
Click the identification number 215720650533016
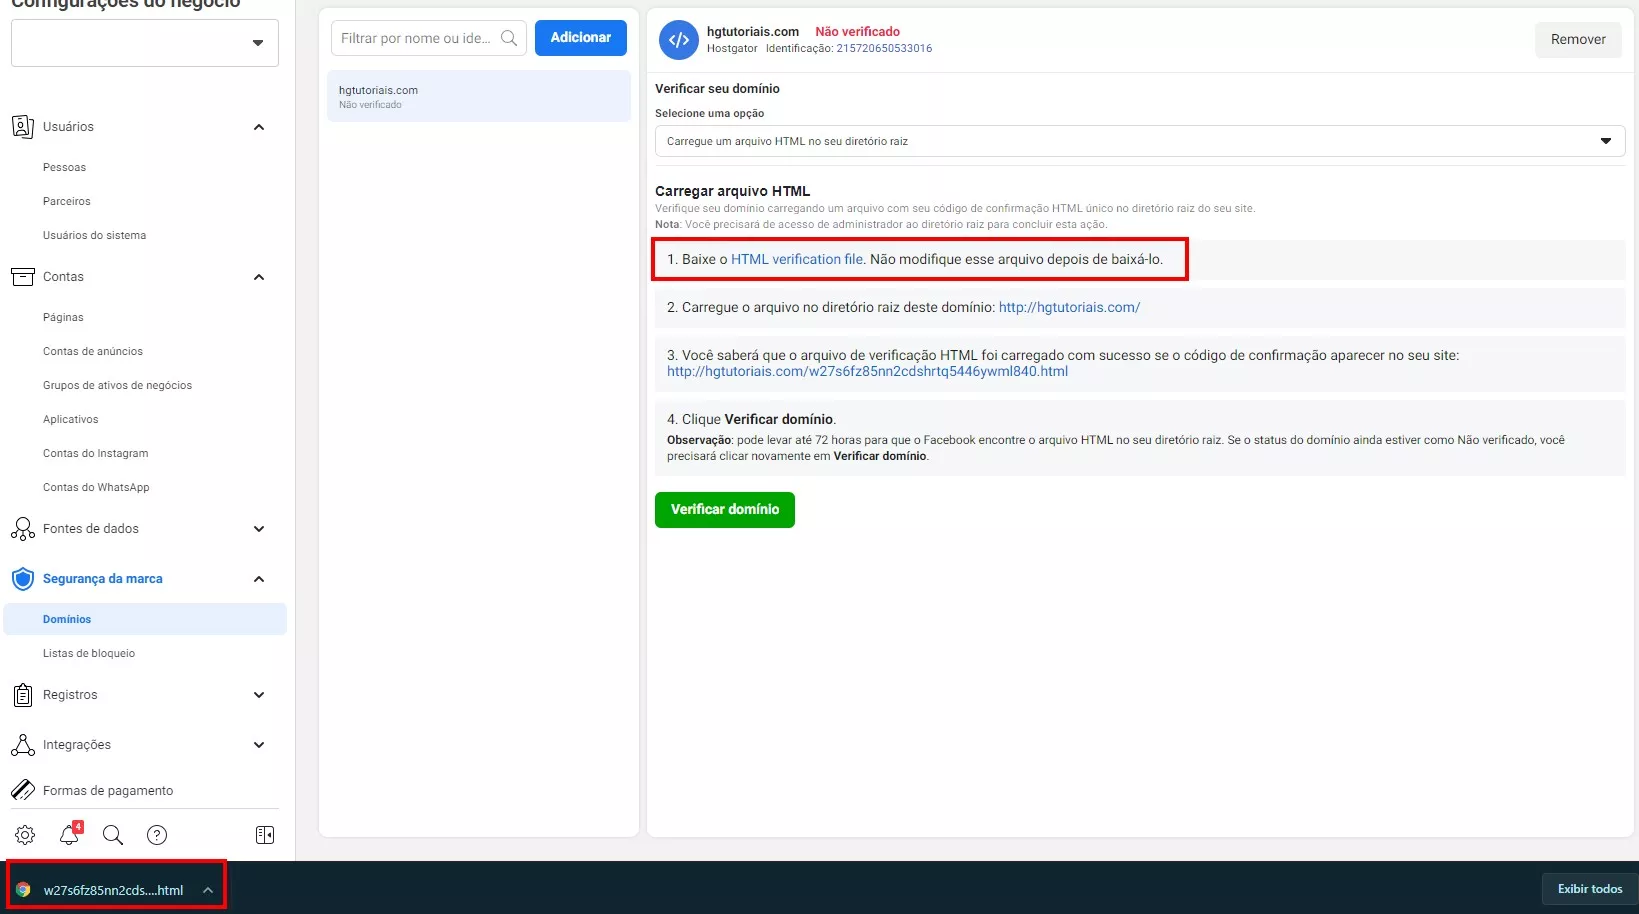coord(884,48)
